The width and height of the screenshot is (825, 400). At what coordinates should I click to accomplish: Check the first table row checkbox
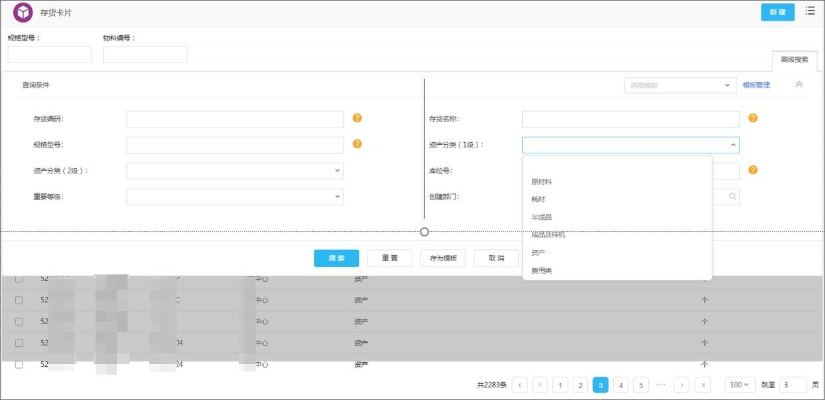[x=19, y=279]
